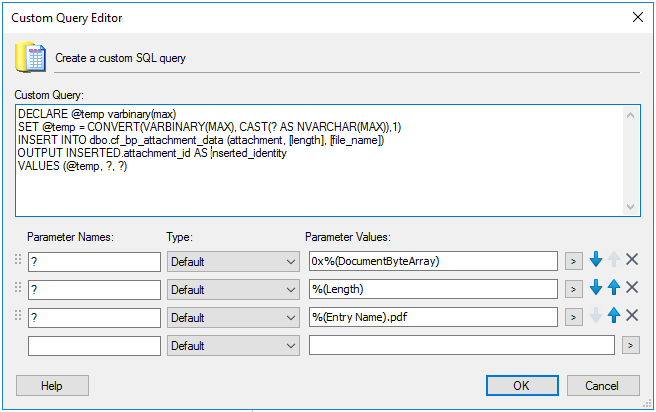Open token picker for Length value
The image size is (656, 412).
point(574,289)
